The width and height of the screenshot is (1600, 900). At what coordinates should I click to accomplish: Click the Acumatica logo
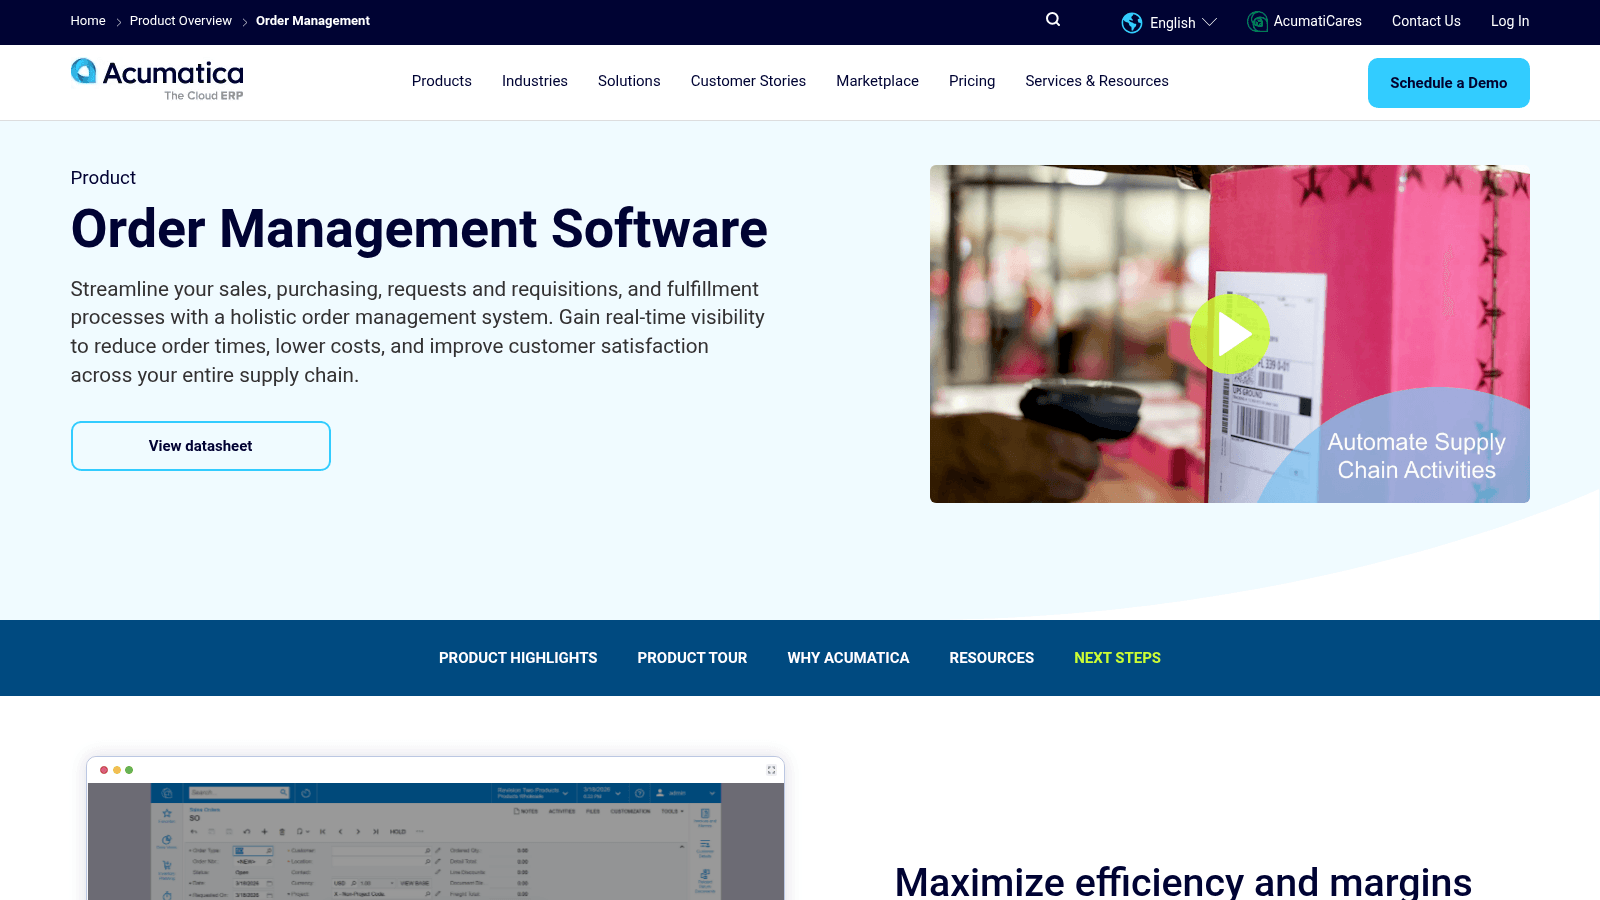click(x=157, y=79)
